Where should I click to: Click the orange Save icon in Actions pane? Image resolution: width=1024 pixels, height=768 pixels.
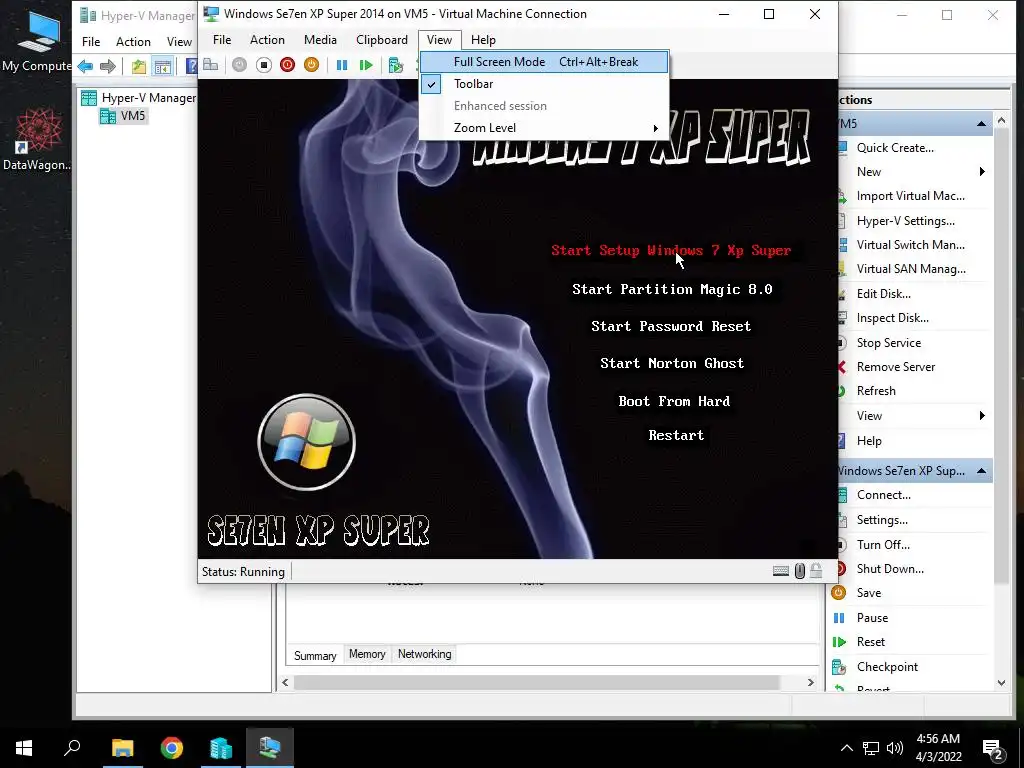[839, 592]
